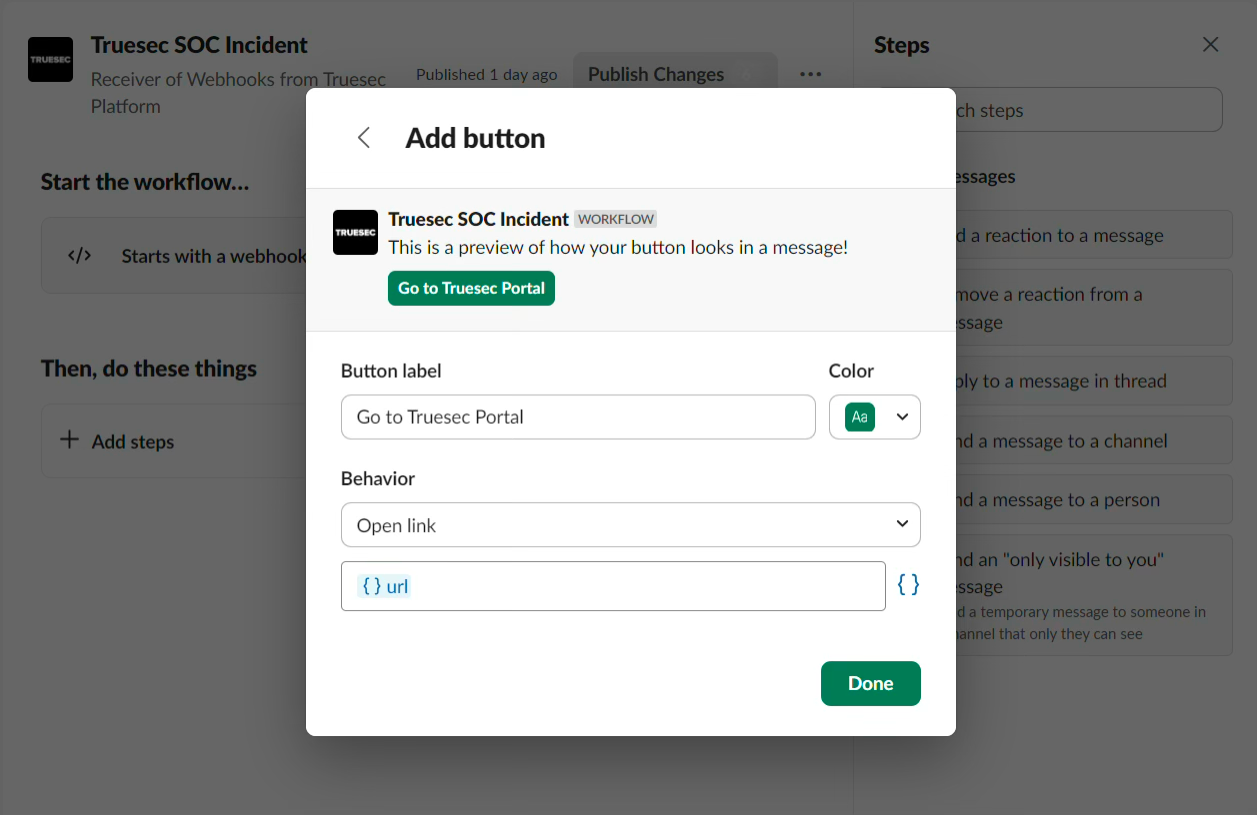Click the Done button

[x=870, y=683]
